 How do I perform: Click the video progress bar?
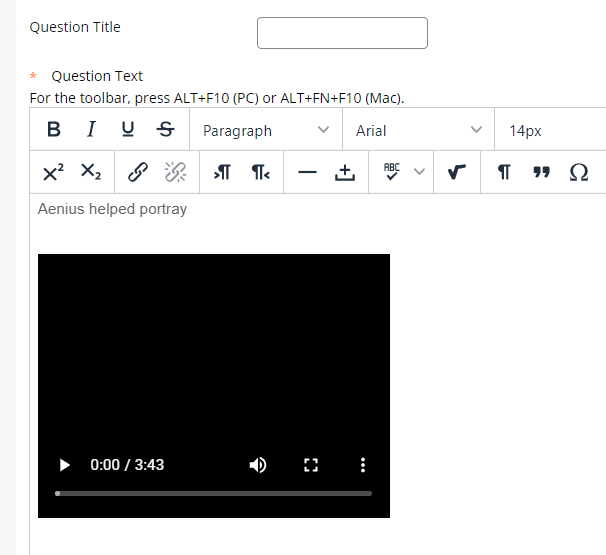(x=214, y=494)
